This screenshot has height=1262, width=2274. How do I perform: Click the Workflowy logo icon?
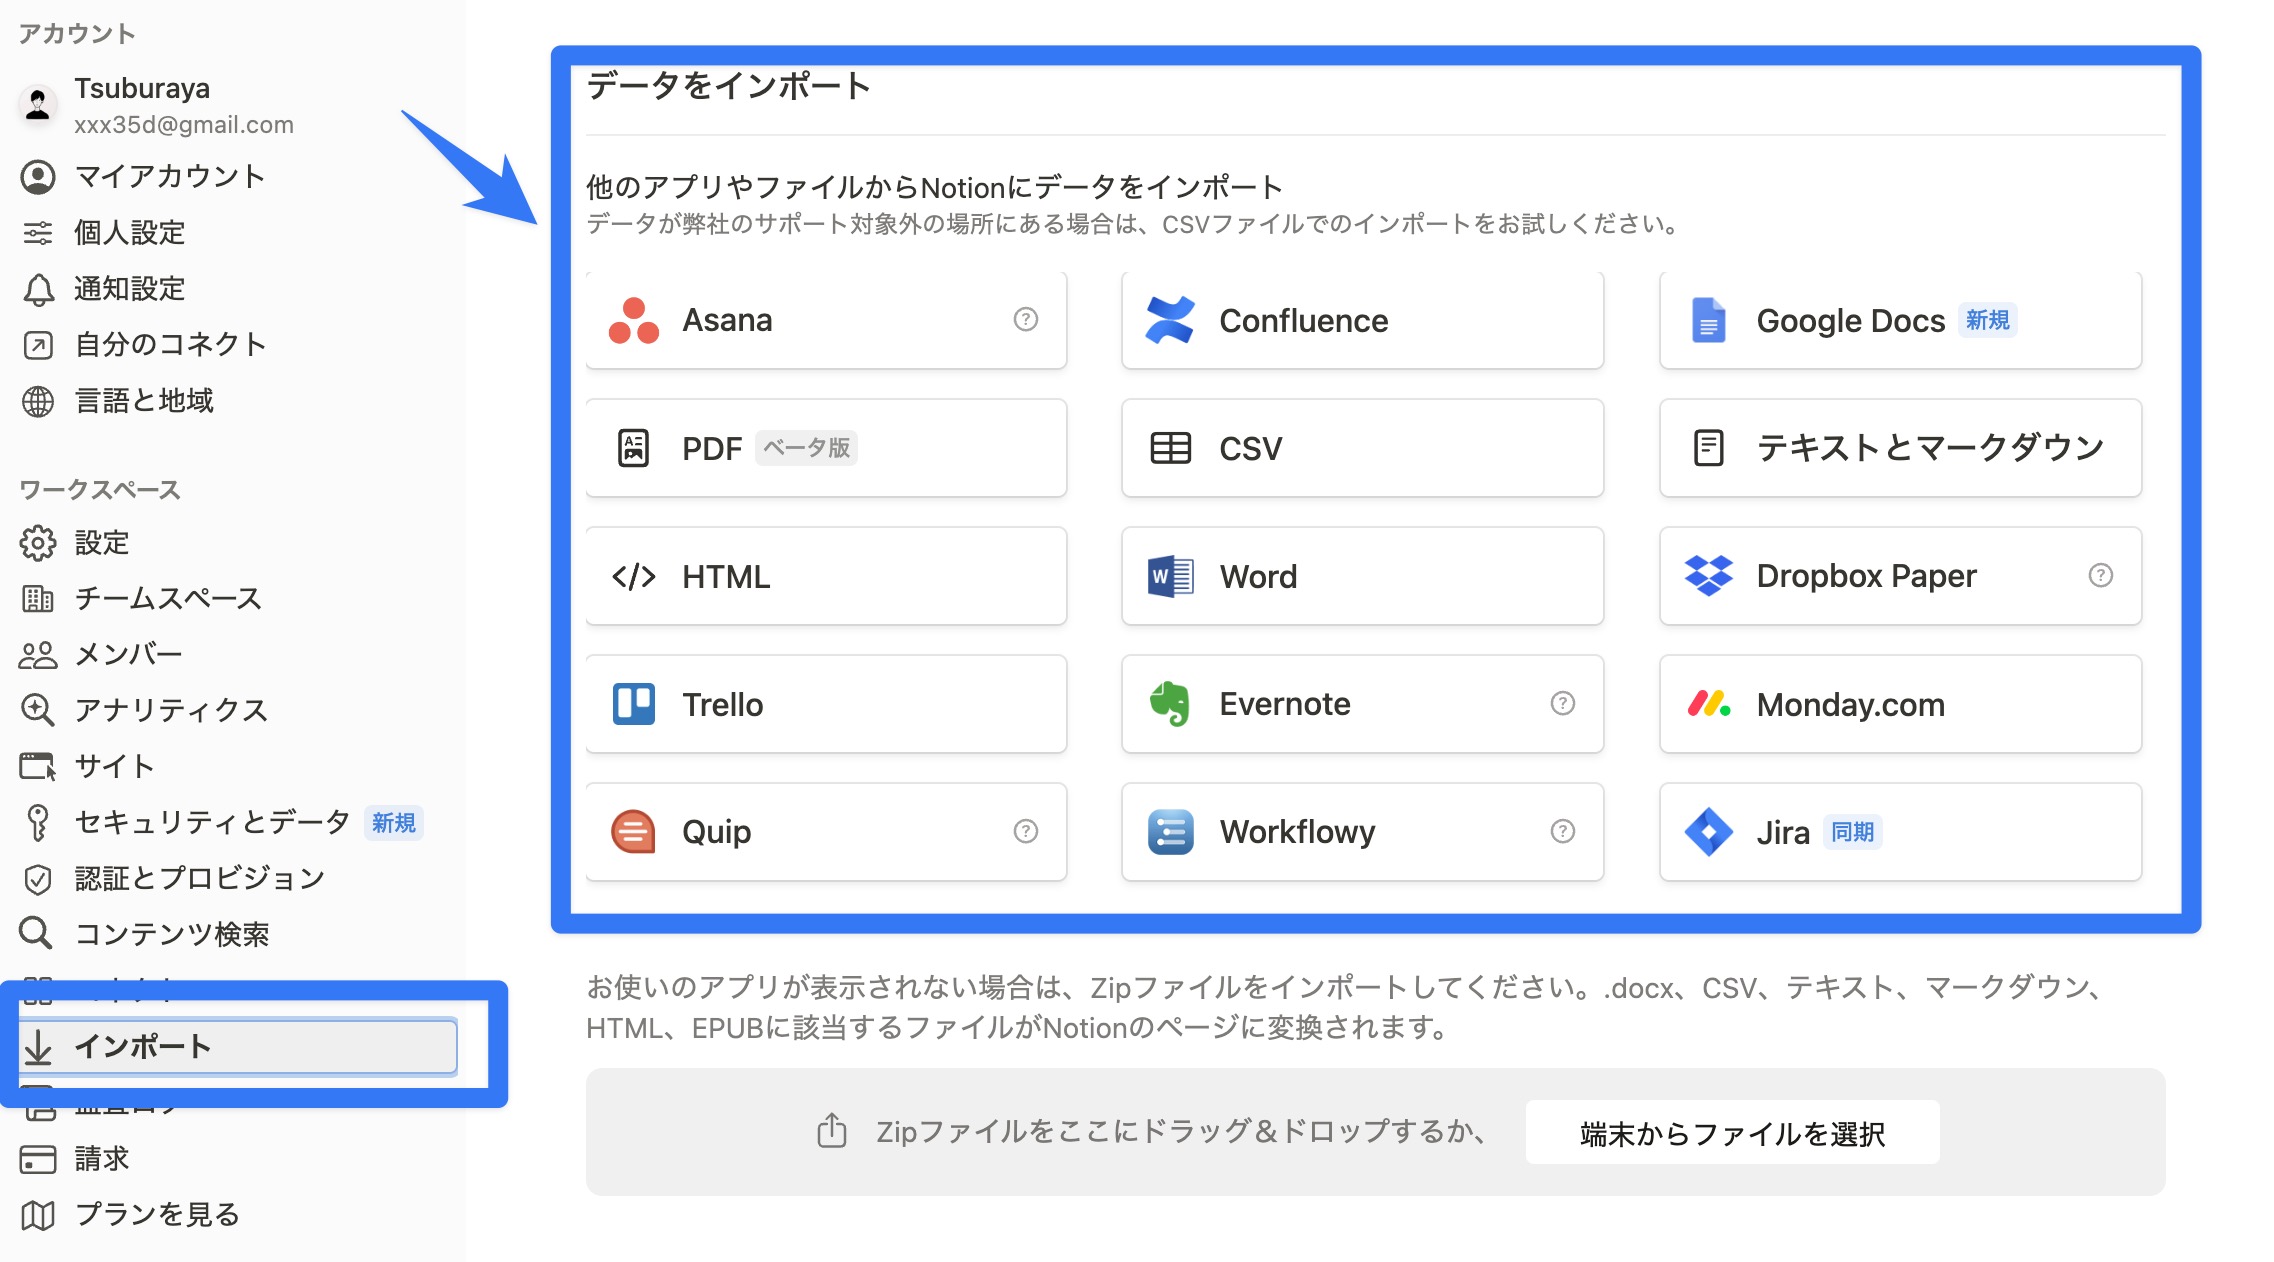pos(1170,832)
